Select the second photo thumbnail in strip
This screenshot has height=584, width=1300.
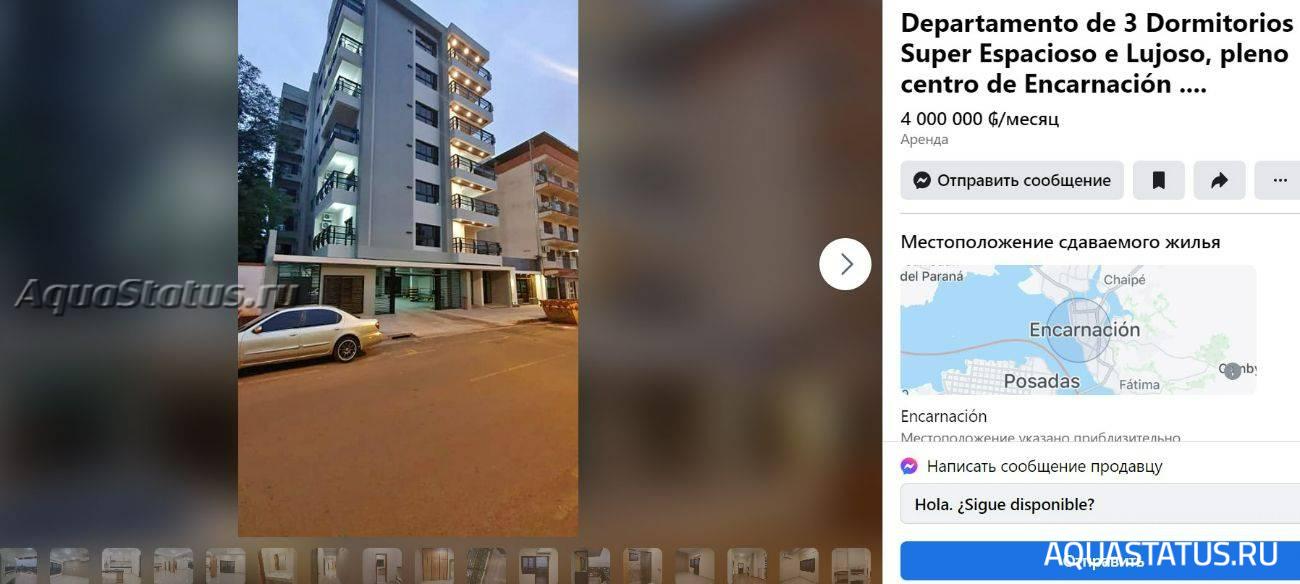point(69,566)
